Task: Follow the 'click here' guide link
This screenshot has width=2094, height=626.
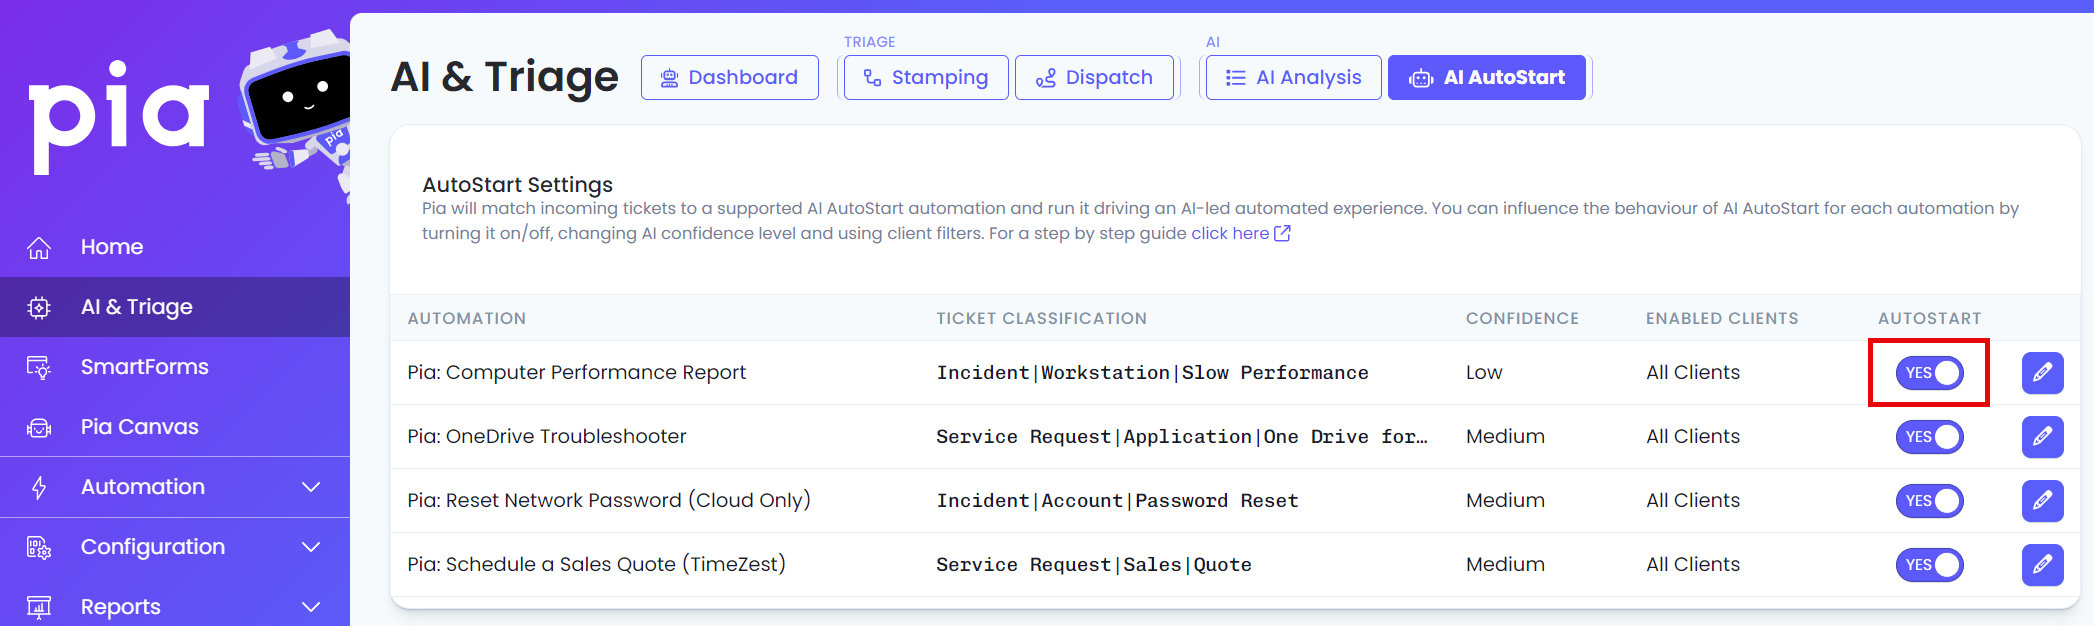Action: point(1230,233)
